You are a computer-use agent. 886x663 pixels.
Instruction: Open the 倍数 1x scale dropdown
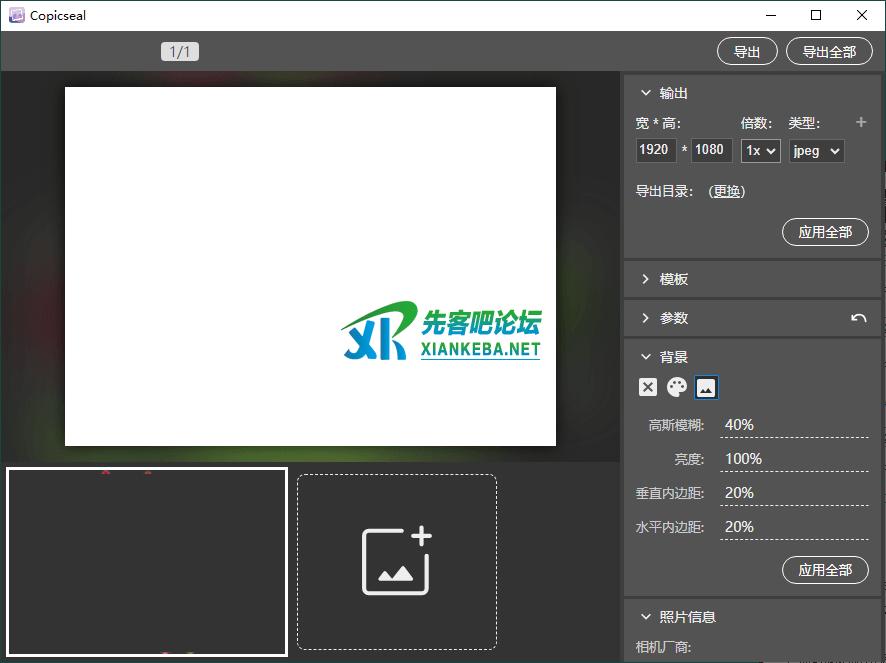point(760,150)
